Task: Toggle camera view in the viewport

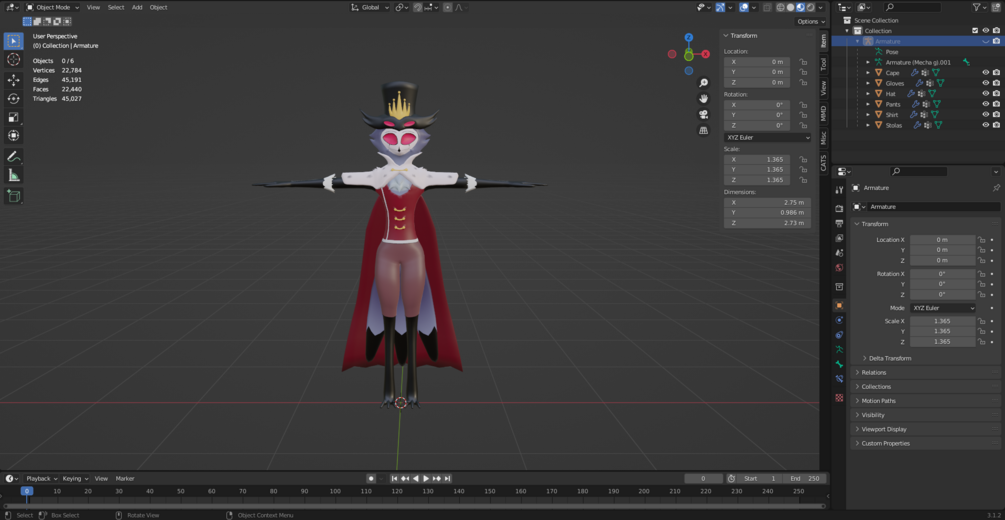Action: point(704,114)
